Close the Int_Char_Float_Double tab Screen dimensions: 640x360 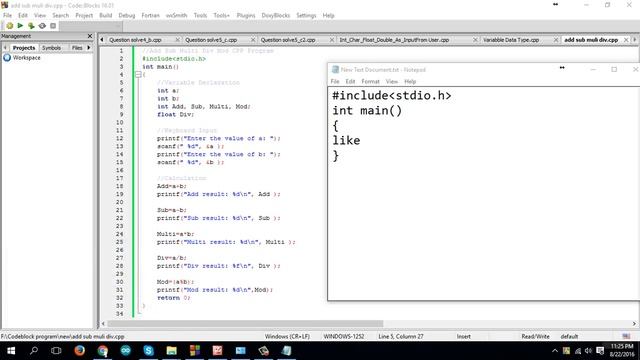[x=475, y=40]
